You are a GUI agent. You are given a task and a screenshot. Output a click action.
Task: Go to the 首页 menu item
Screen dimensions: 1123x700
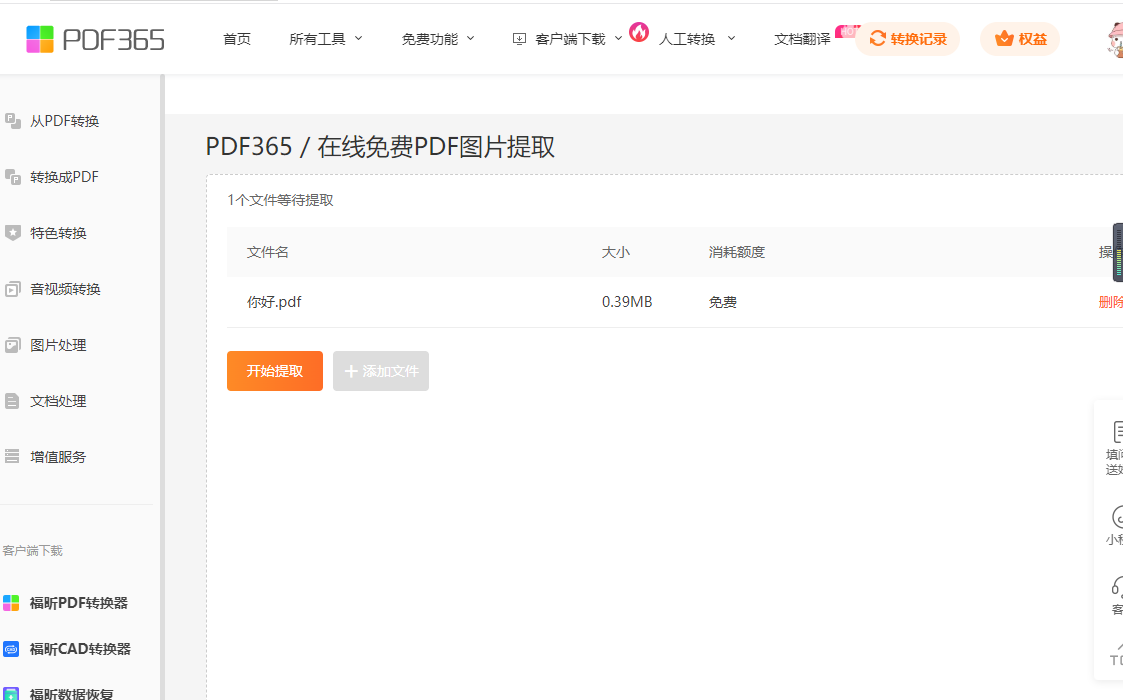(x=237, y=39)
